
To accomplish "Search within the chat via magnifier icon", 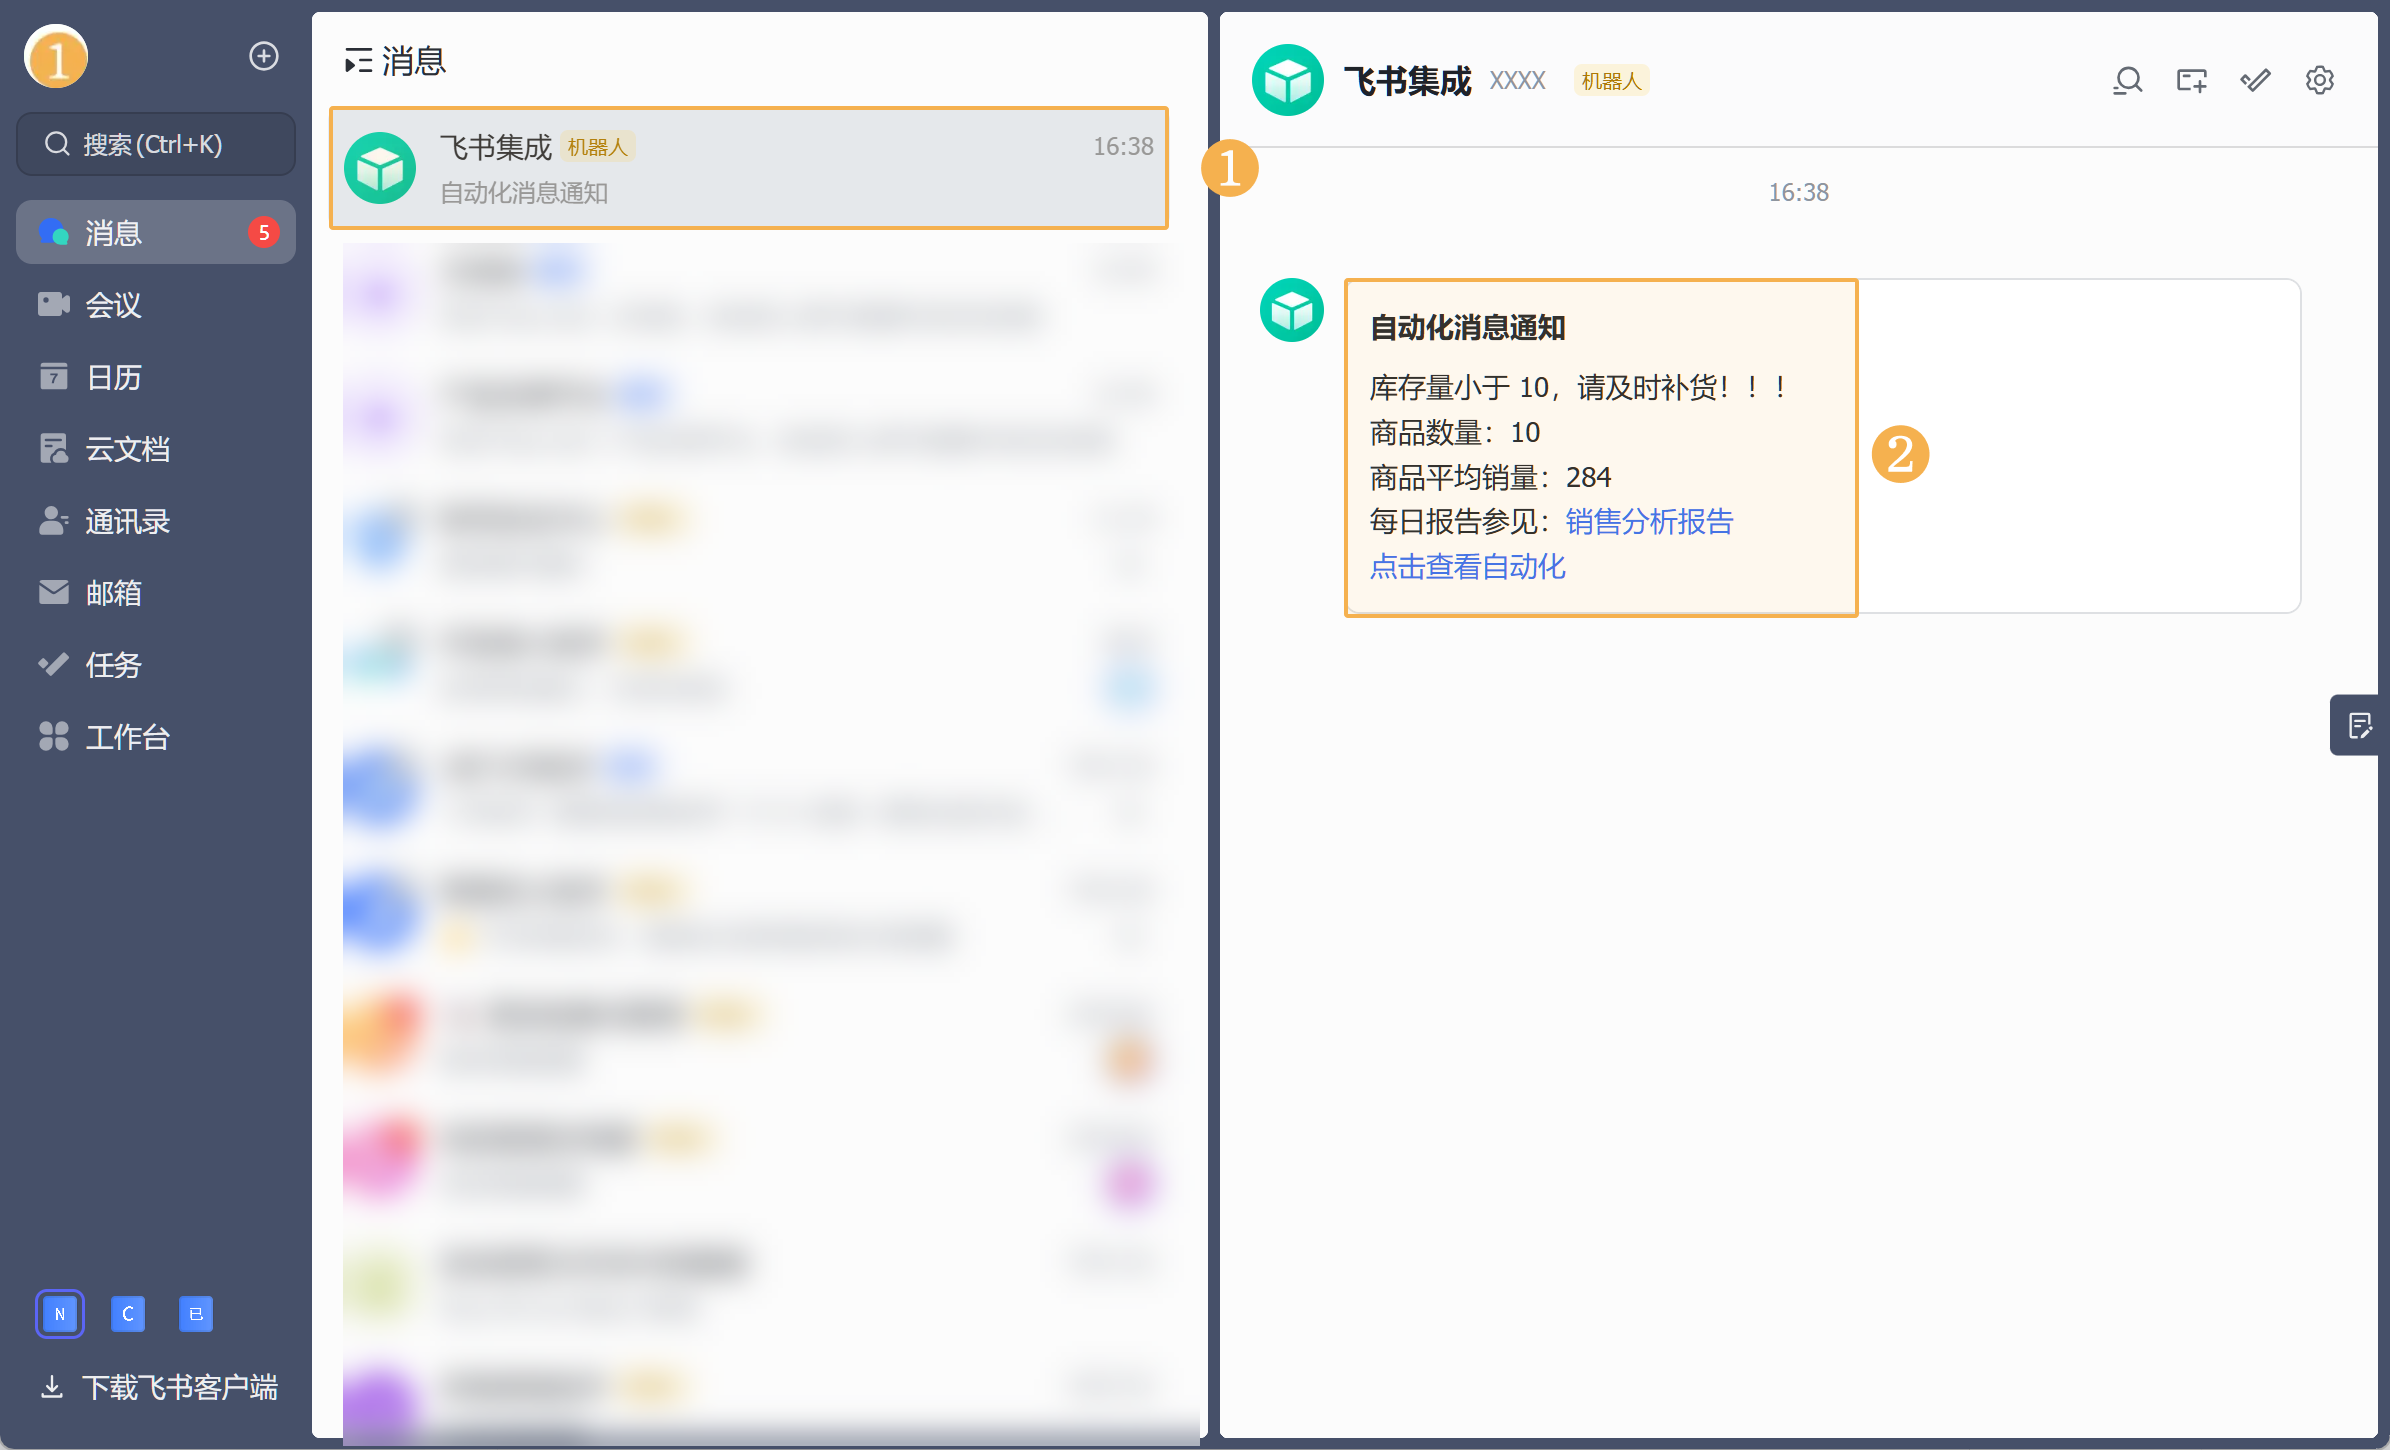I will (2127, 80).
